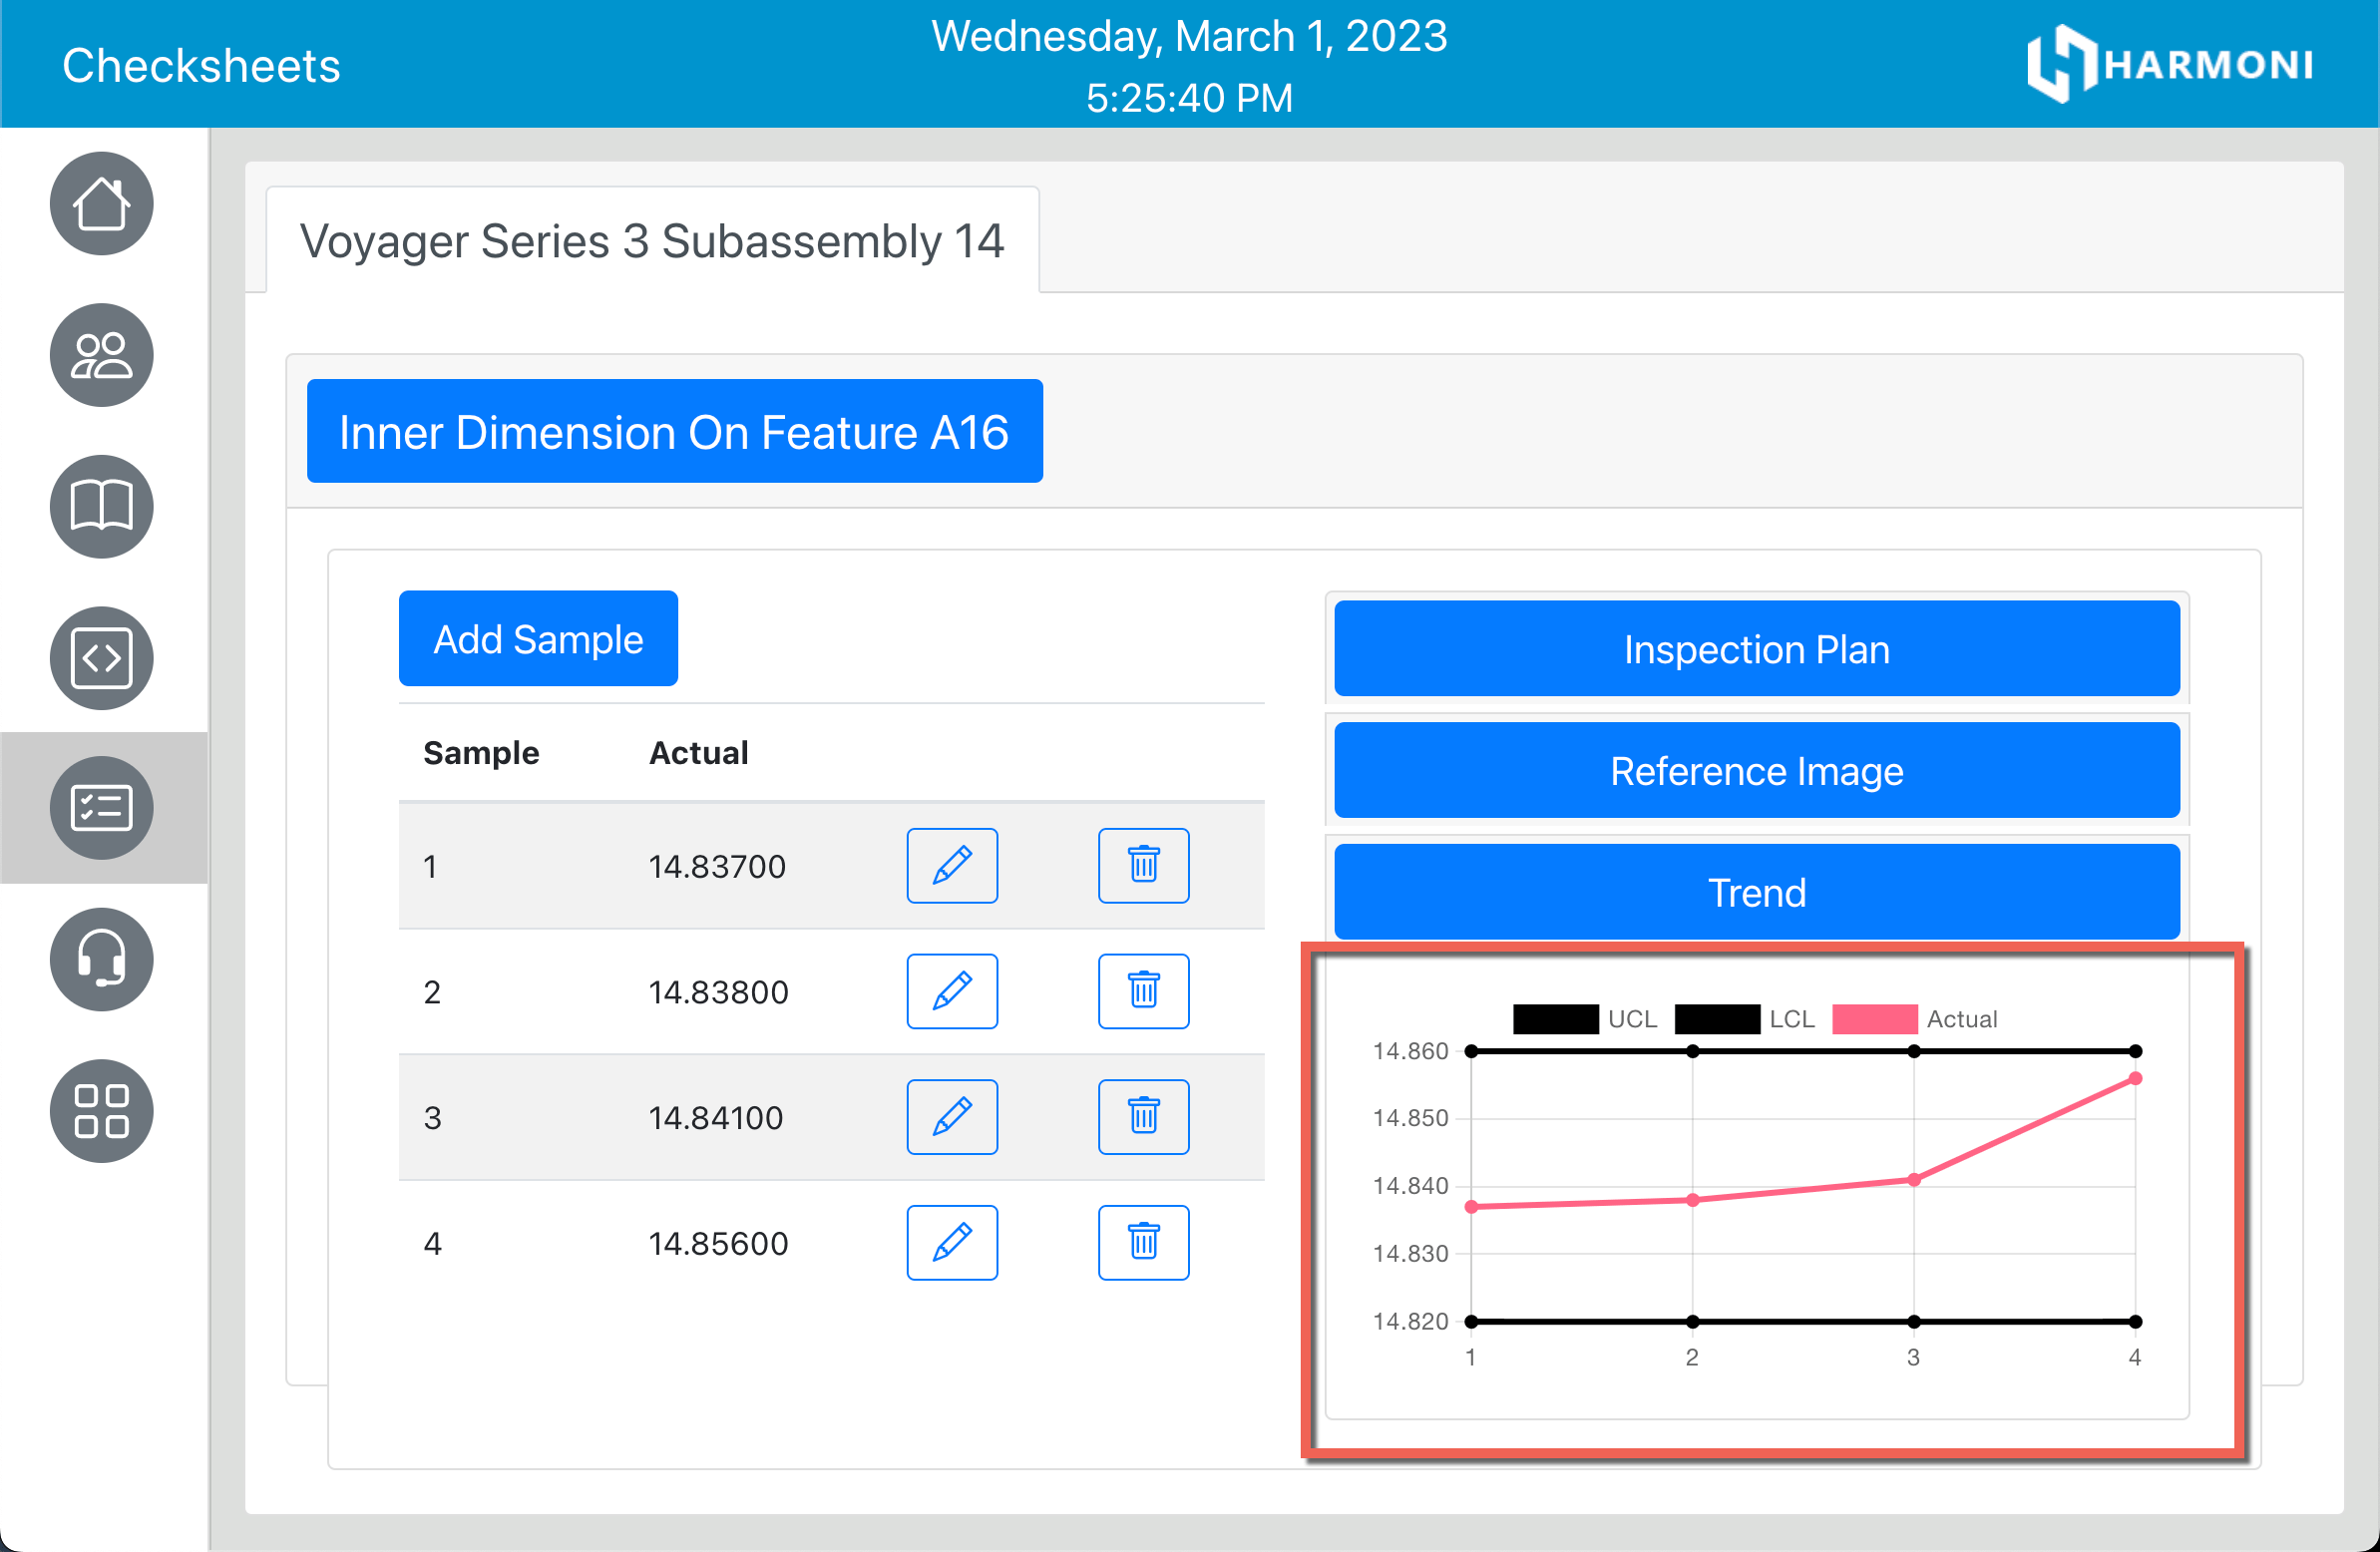This screenshot has height=1552, width=2380.
Task: Open the Checksheets list sidebar icon
Action: (101, 808)
